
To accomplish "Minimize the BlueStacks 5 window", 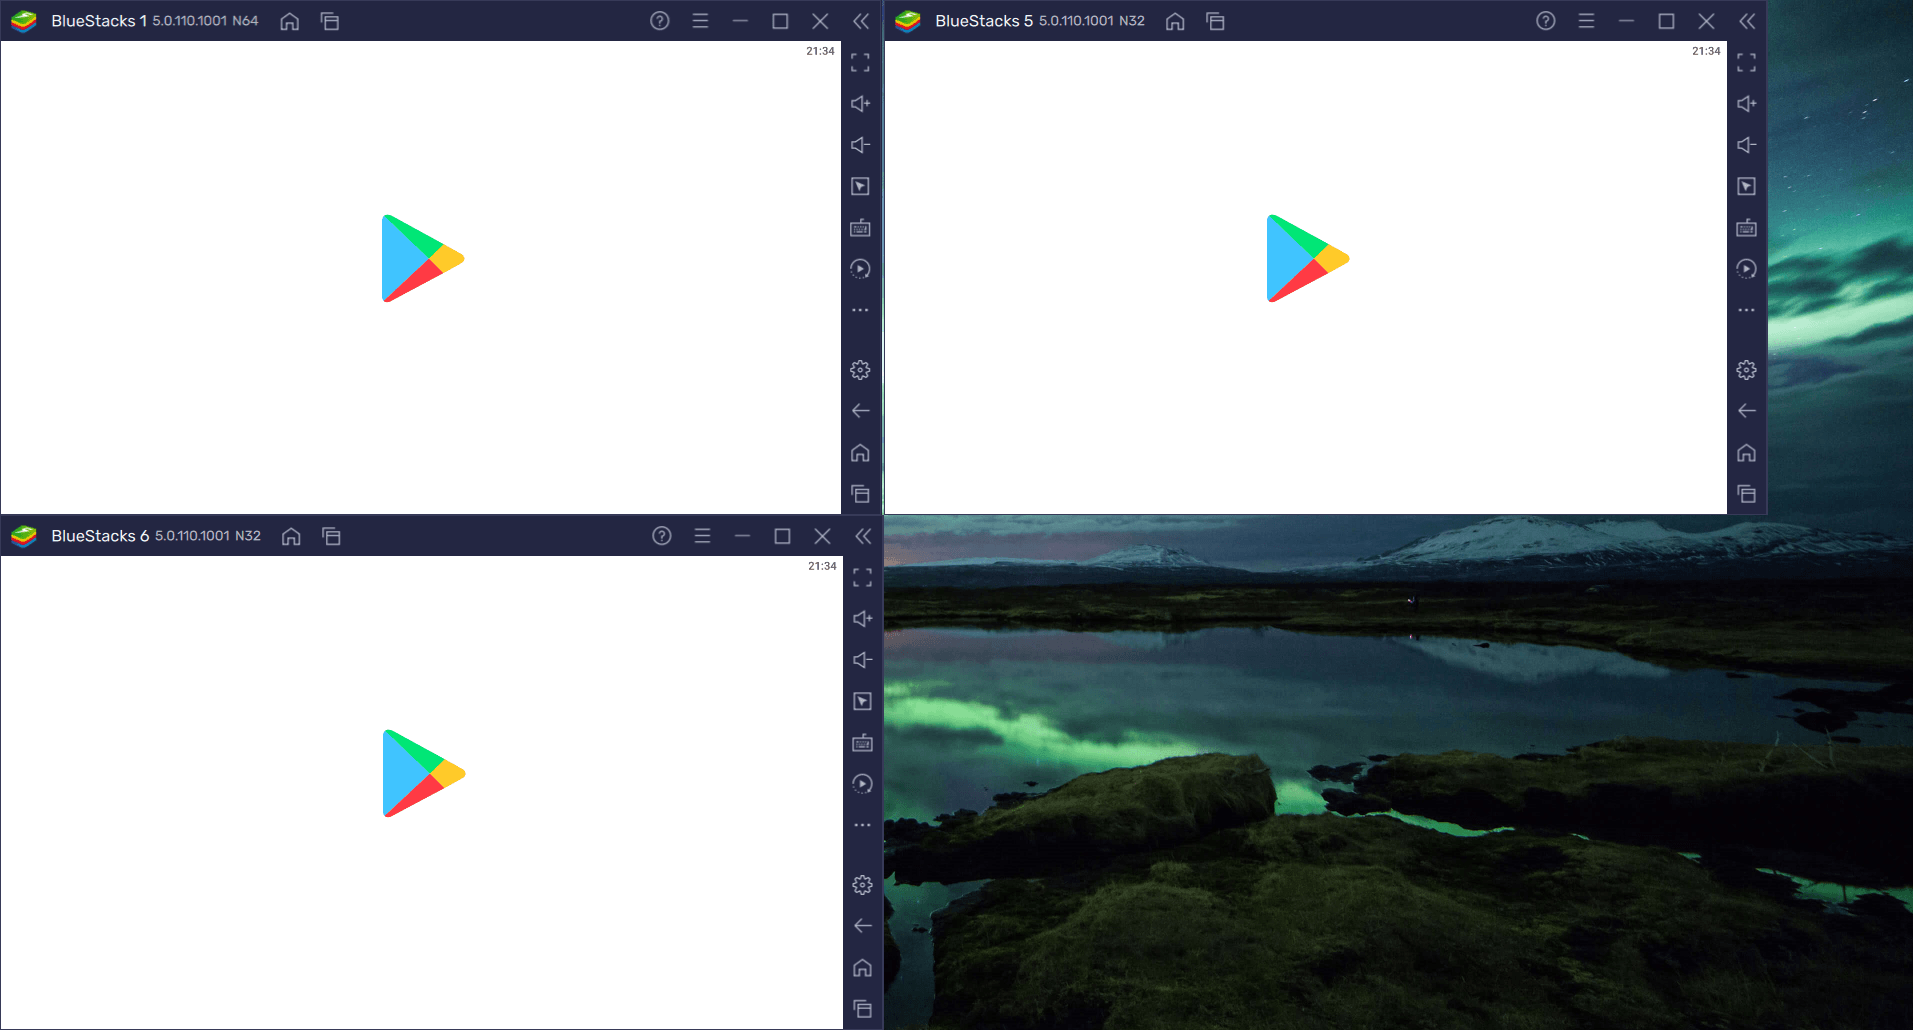I will (1626, 21).
